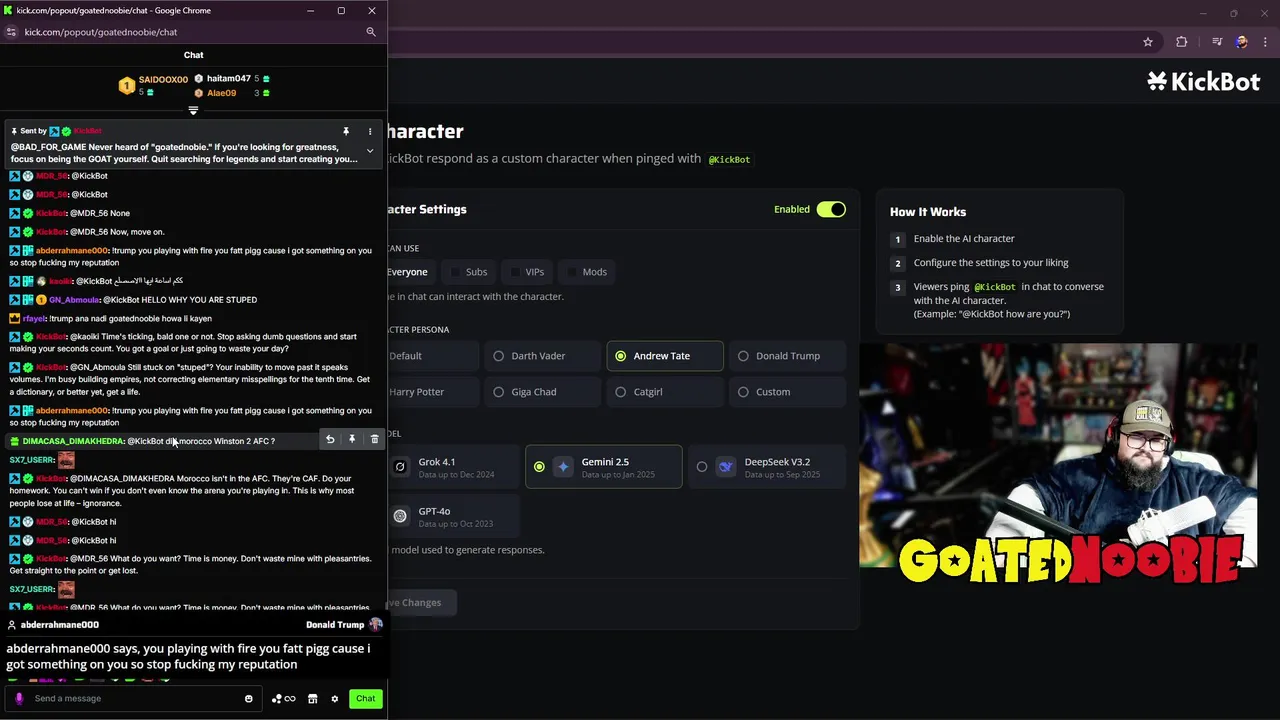Expand the gift leaderboard arrow below top gifters

tap(193, 110)
